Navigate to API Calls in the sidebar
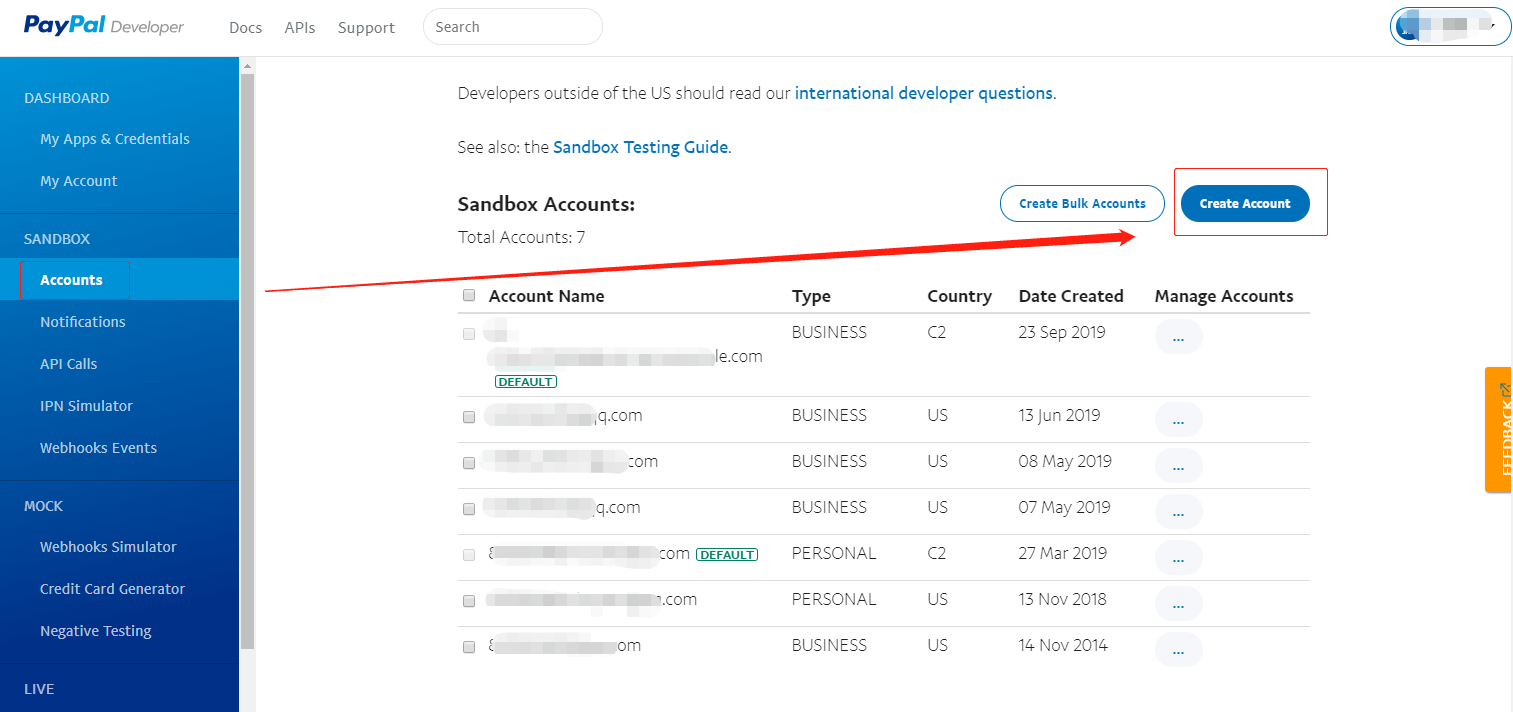 click(69, 364)
